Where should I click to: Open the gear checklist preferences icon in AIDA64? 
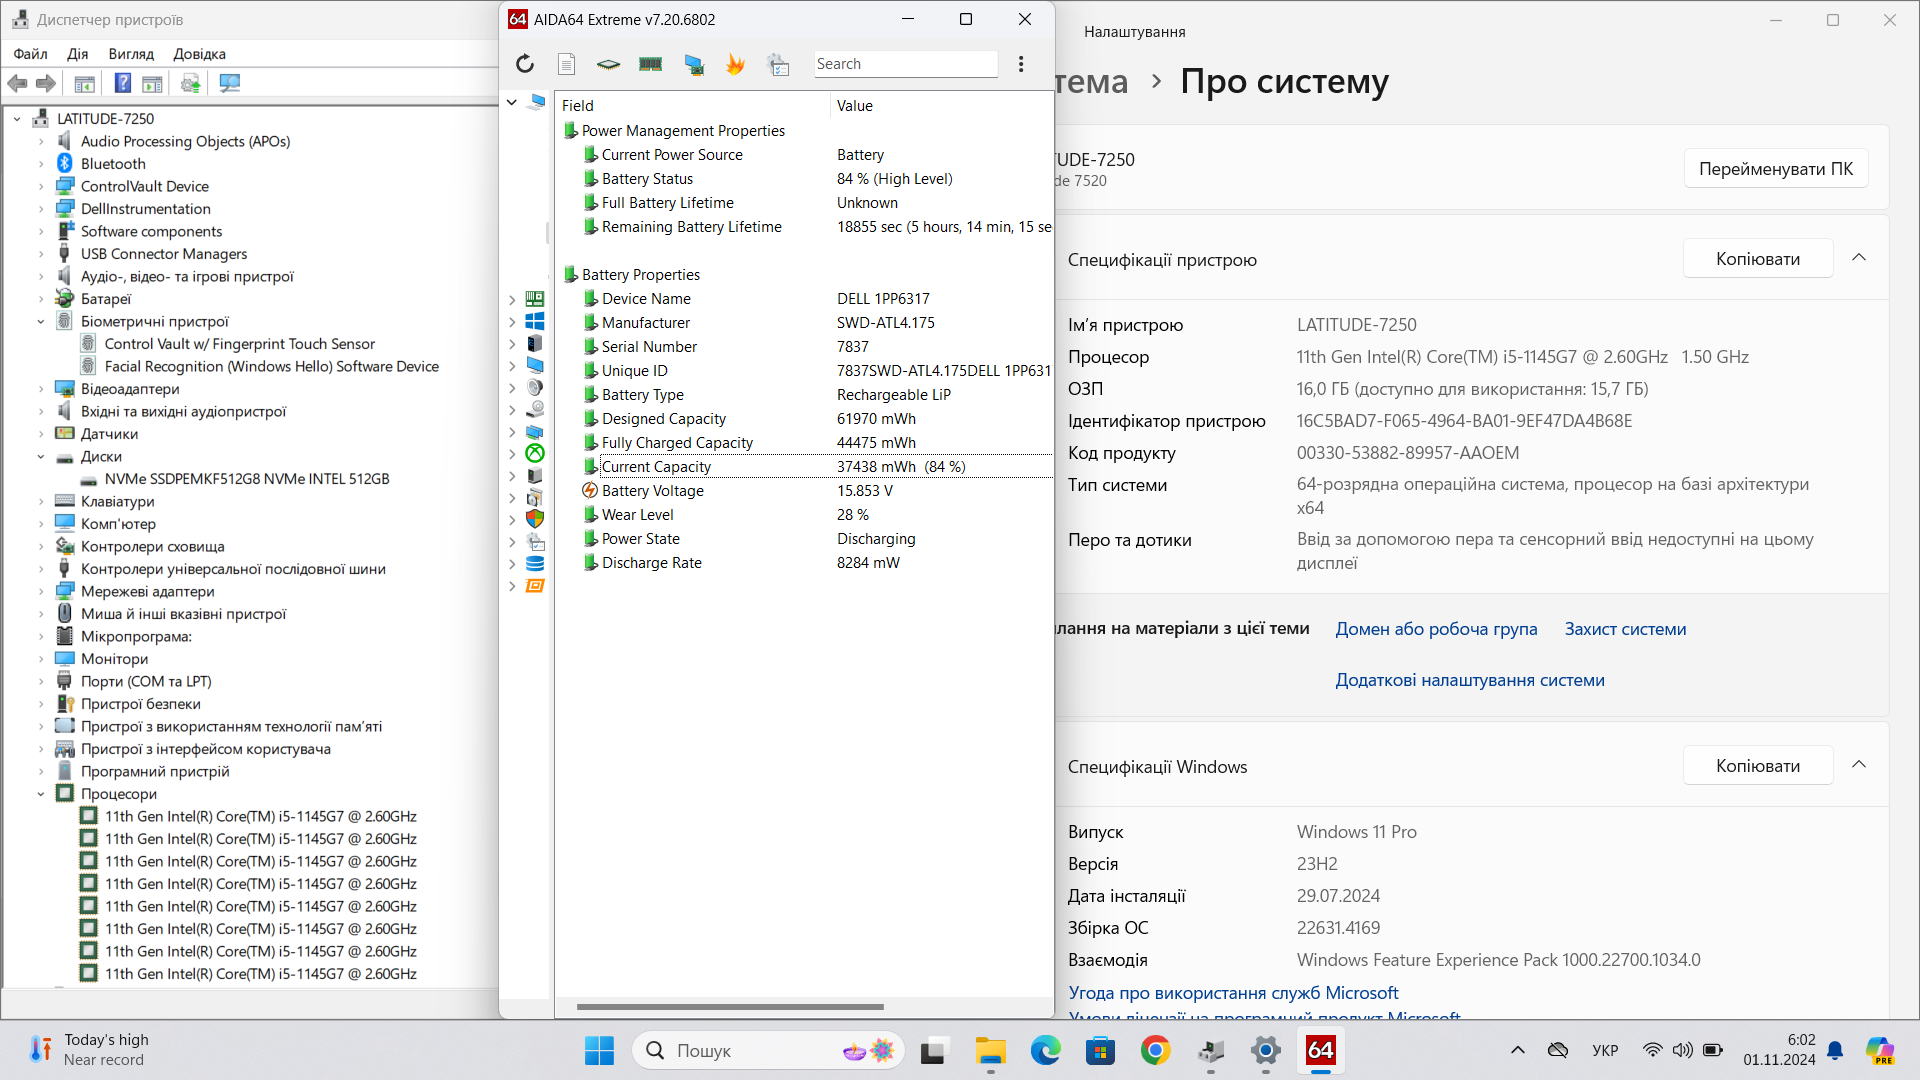(778, 64)
